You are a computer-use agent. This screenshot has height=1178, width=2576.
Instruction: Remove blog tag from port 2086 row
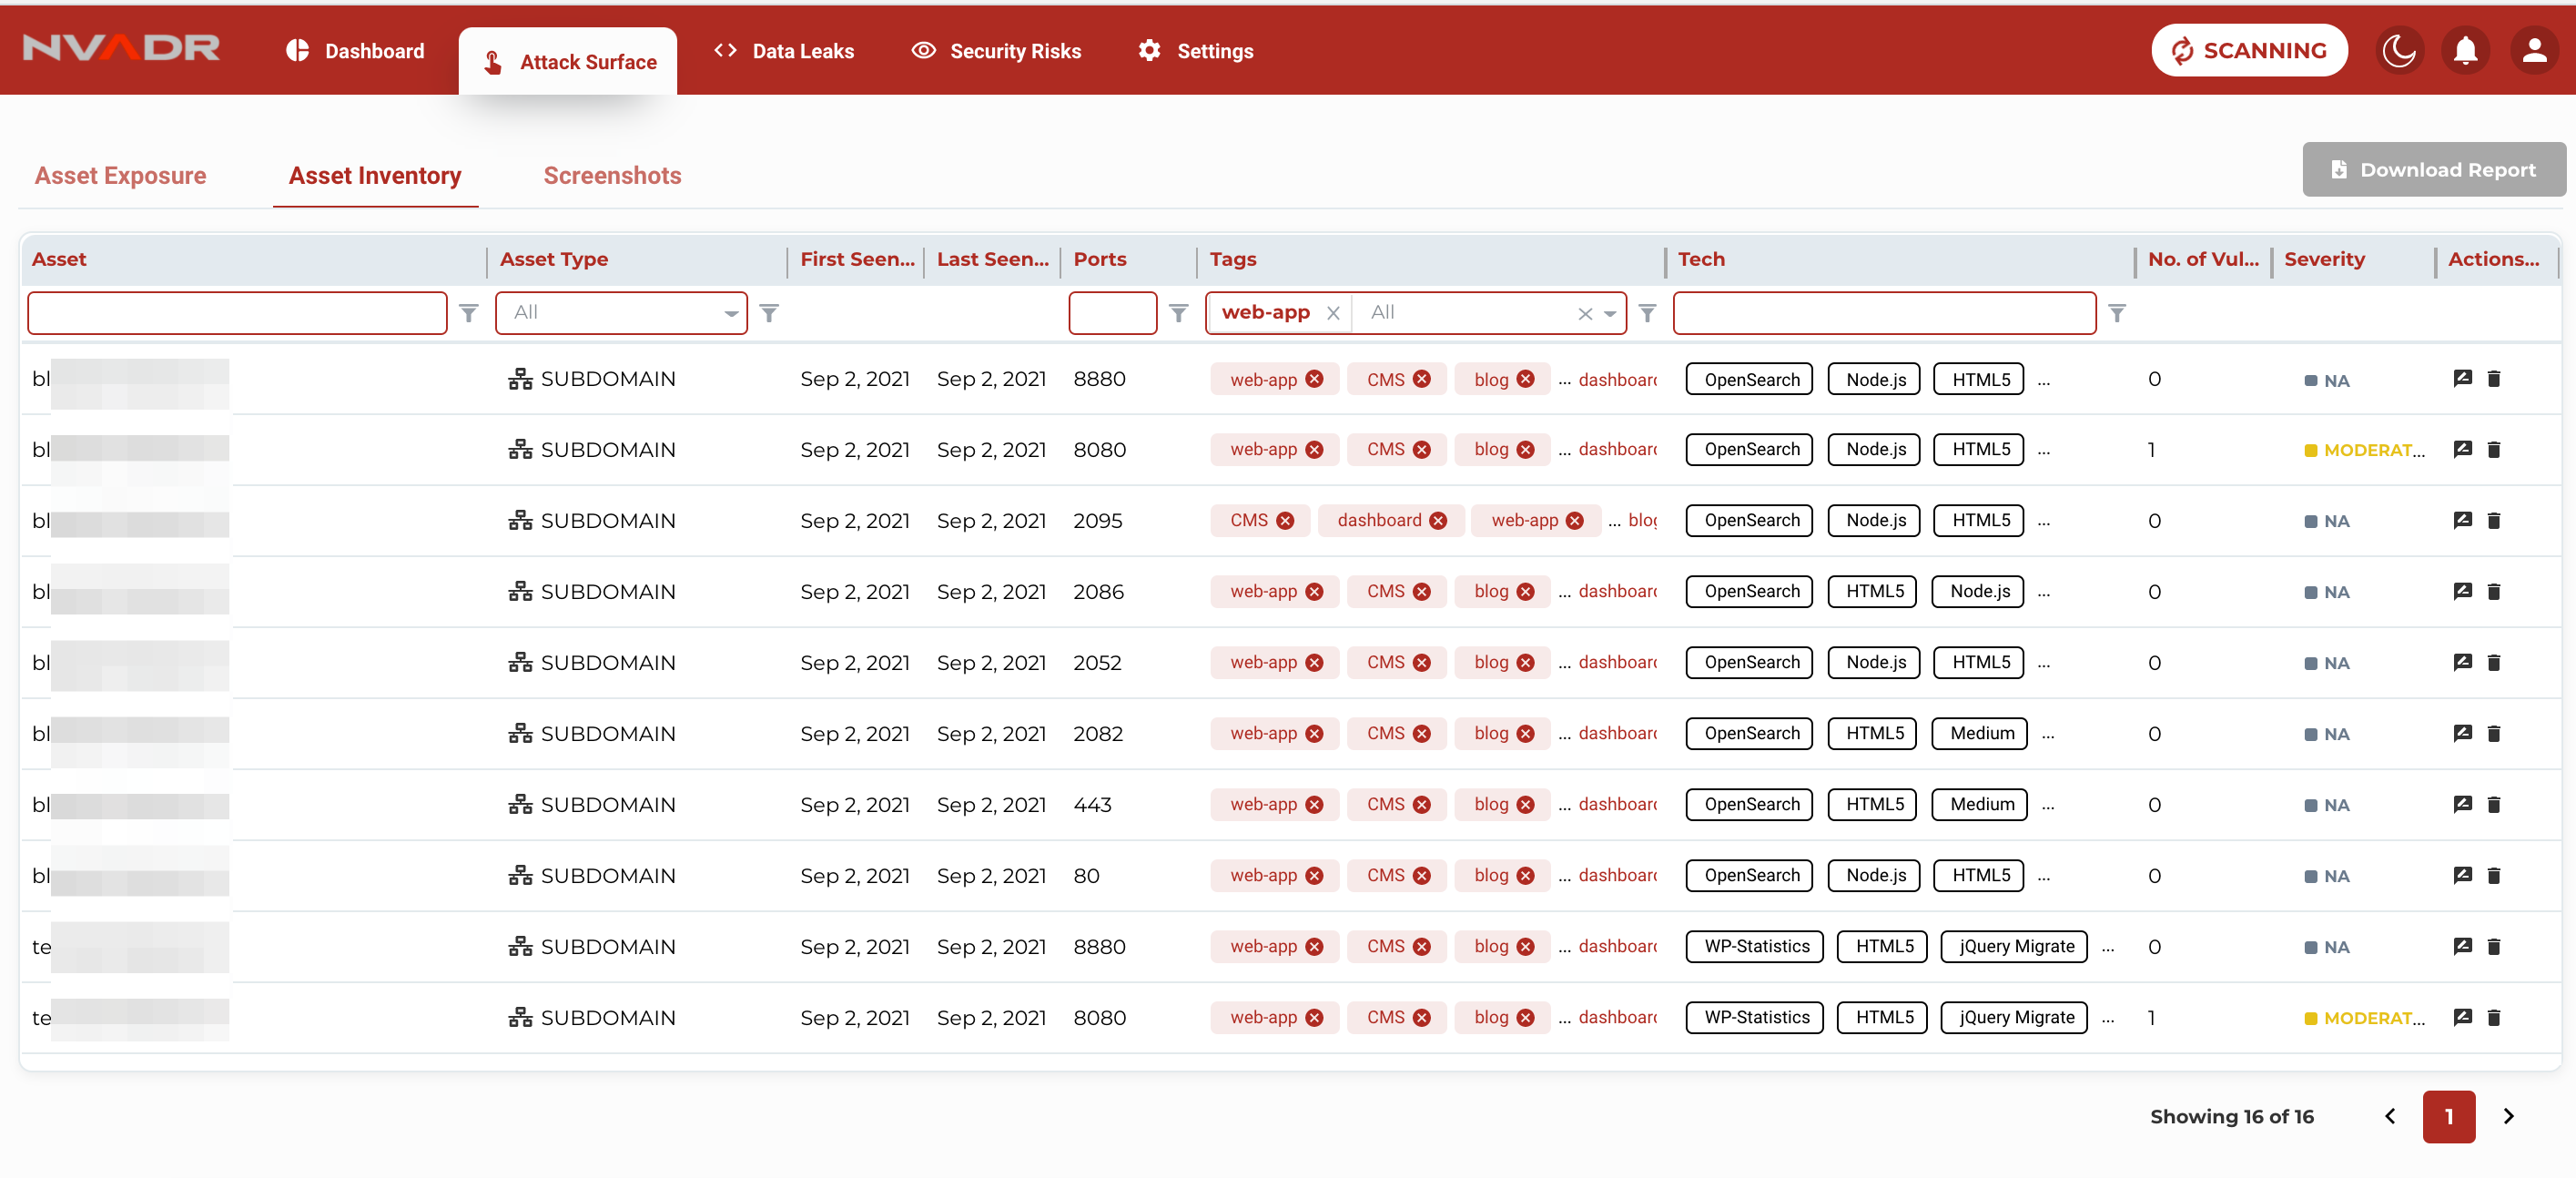[x=1526, y=591]
